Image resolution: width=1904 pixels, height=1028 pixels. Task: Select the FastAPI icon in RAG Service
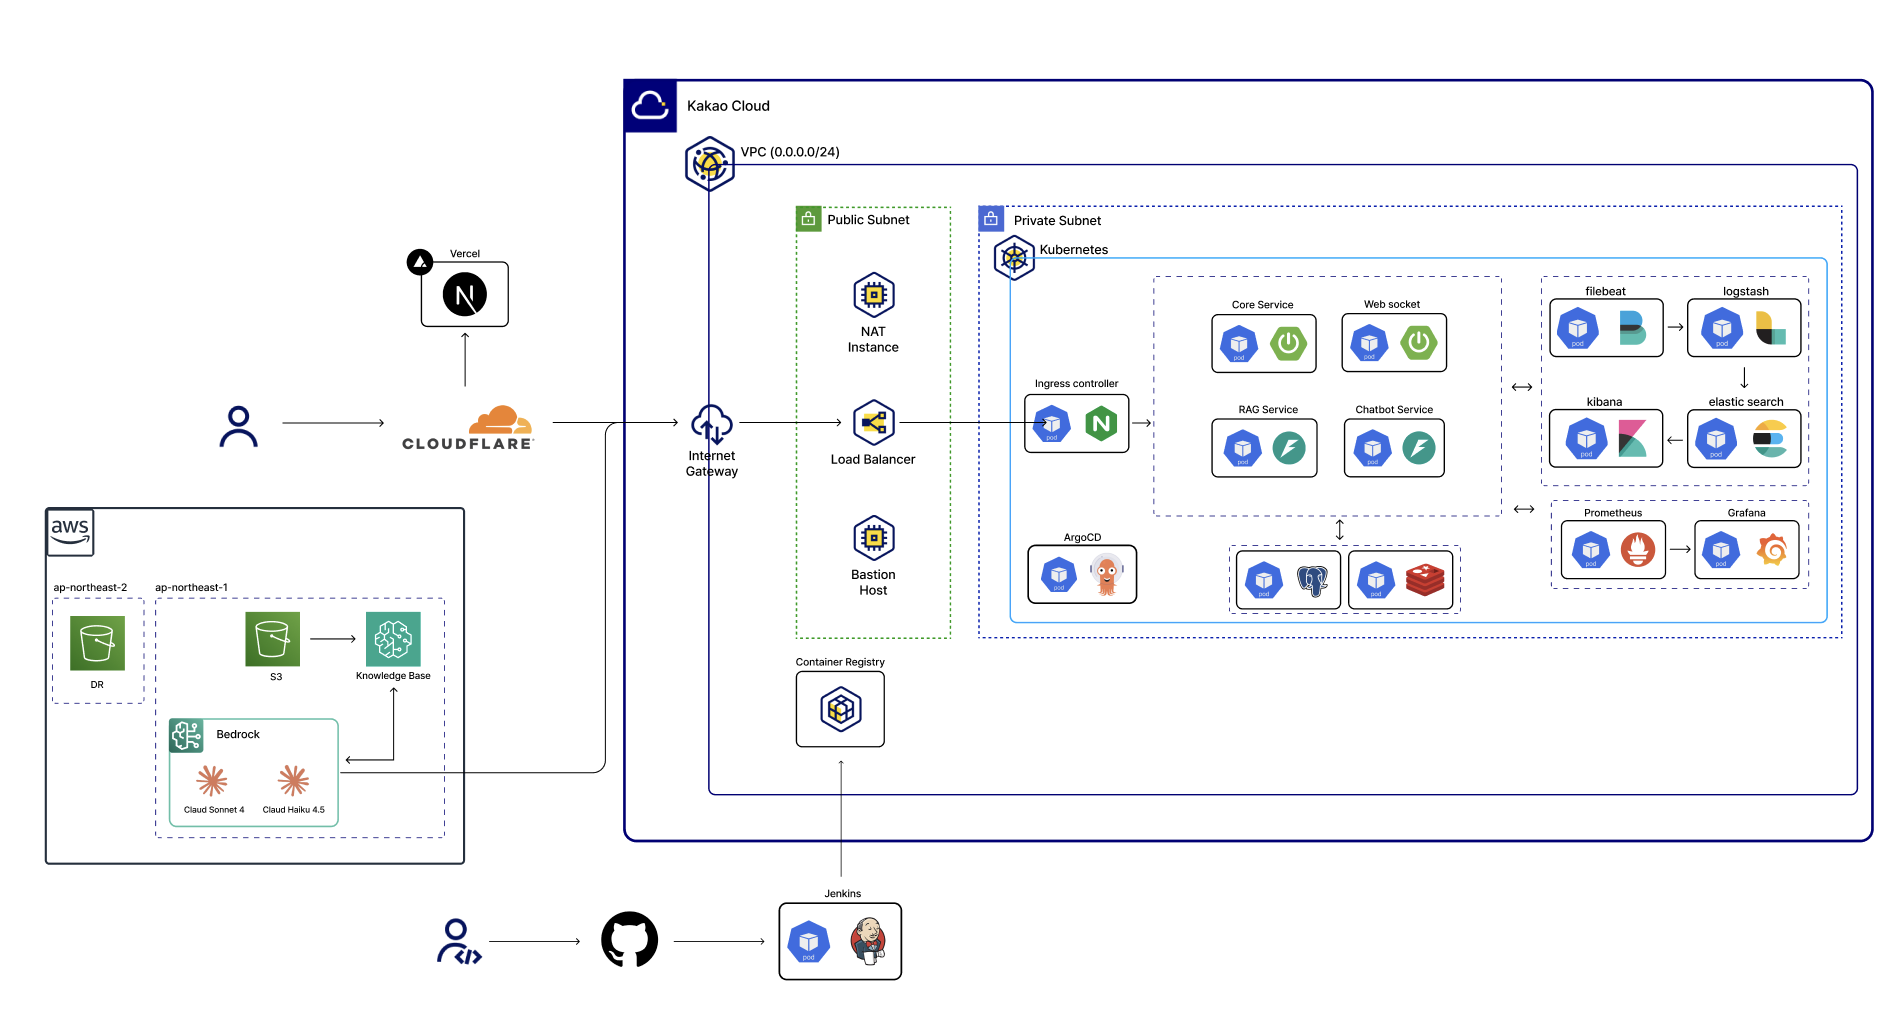click(x=1289, y=448)
